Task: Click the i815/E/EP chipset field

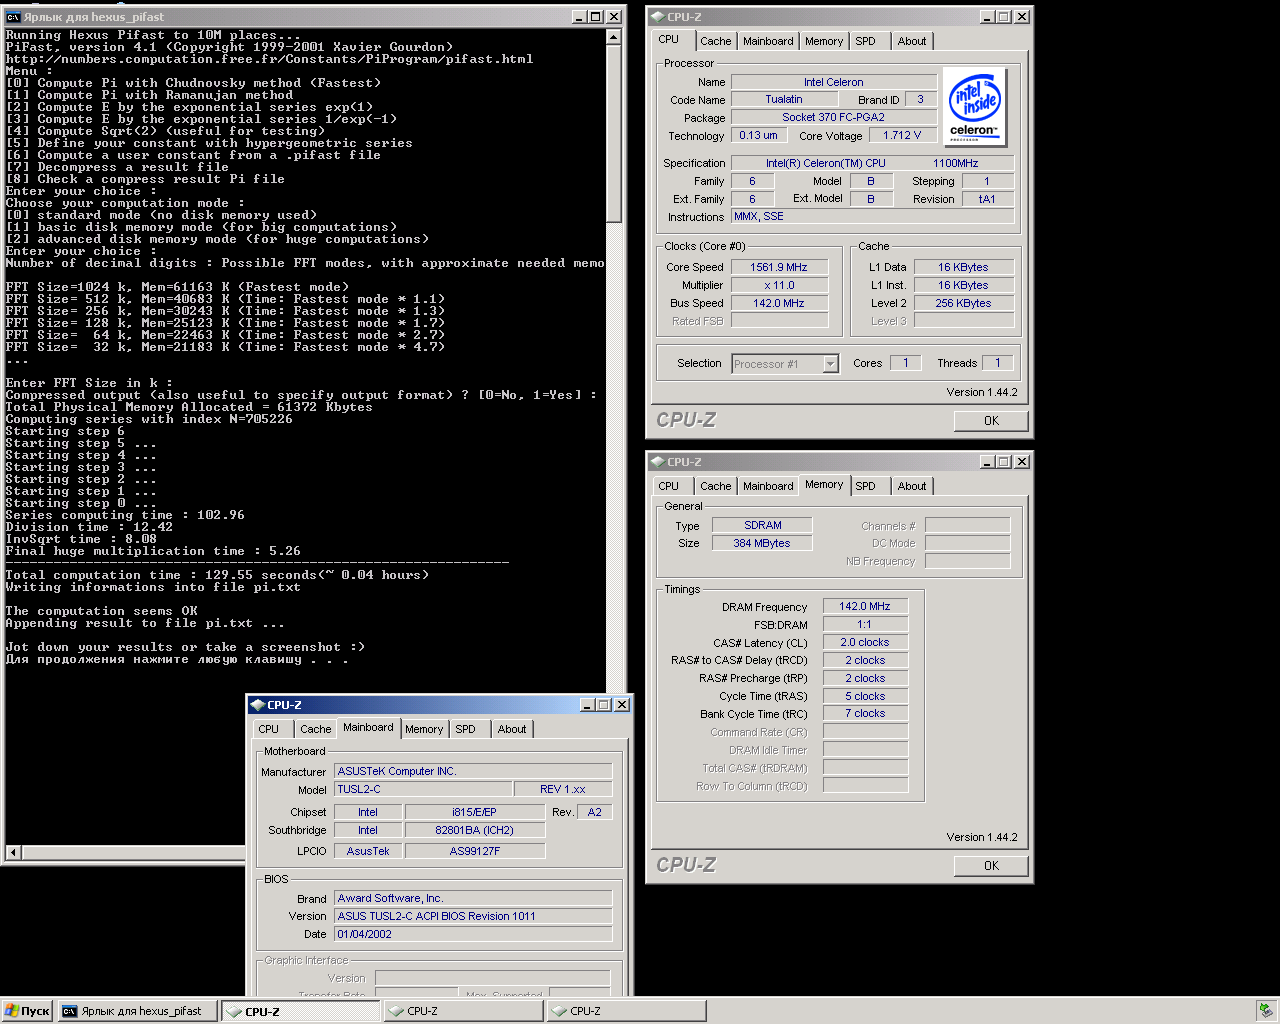Action: pos(474,812)
